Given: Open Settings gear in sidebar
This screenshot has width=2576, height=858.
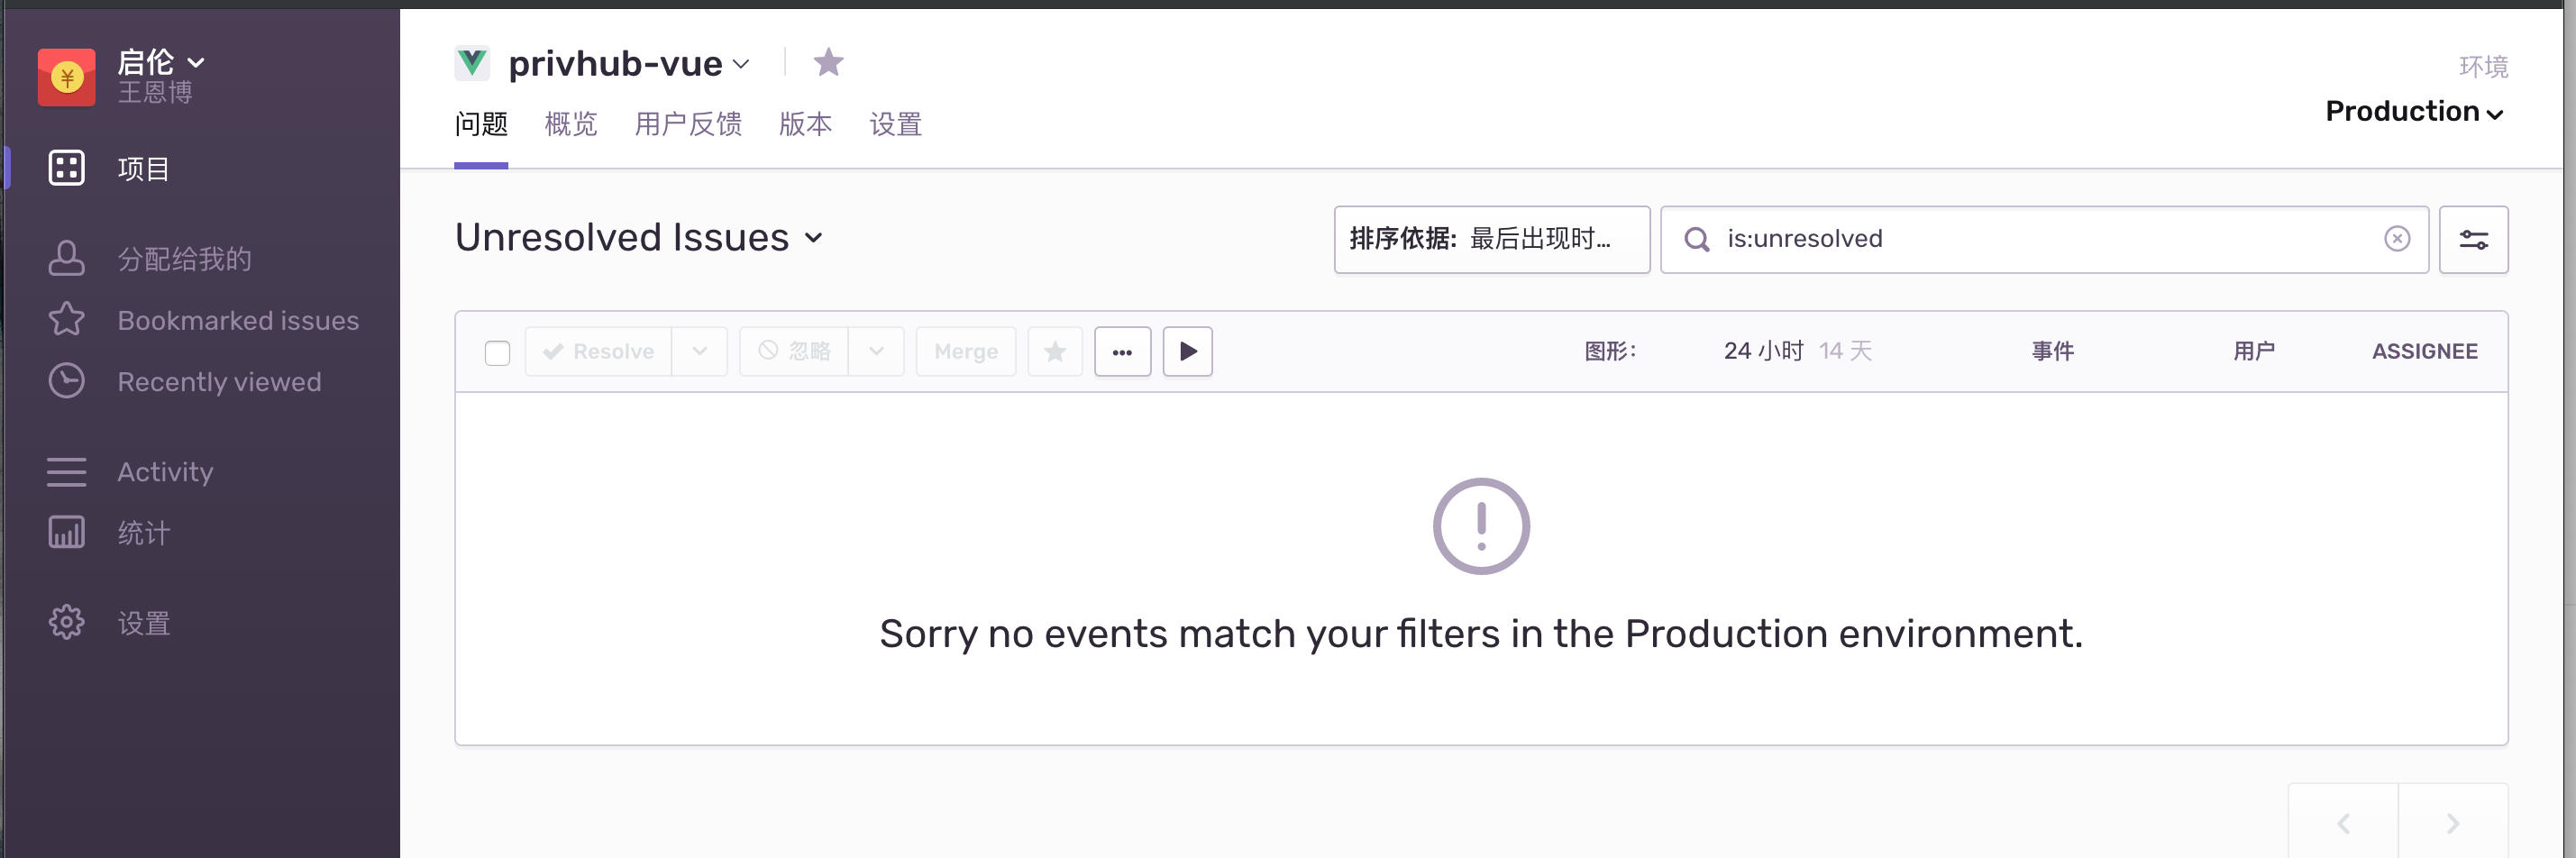Looking at the screenshot, I should (67, 623).
